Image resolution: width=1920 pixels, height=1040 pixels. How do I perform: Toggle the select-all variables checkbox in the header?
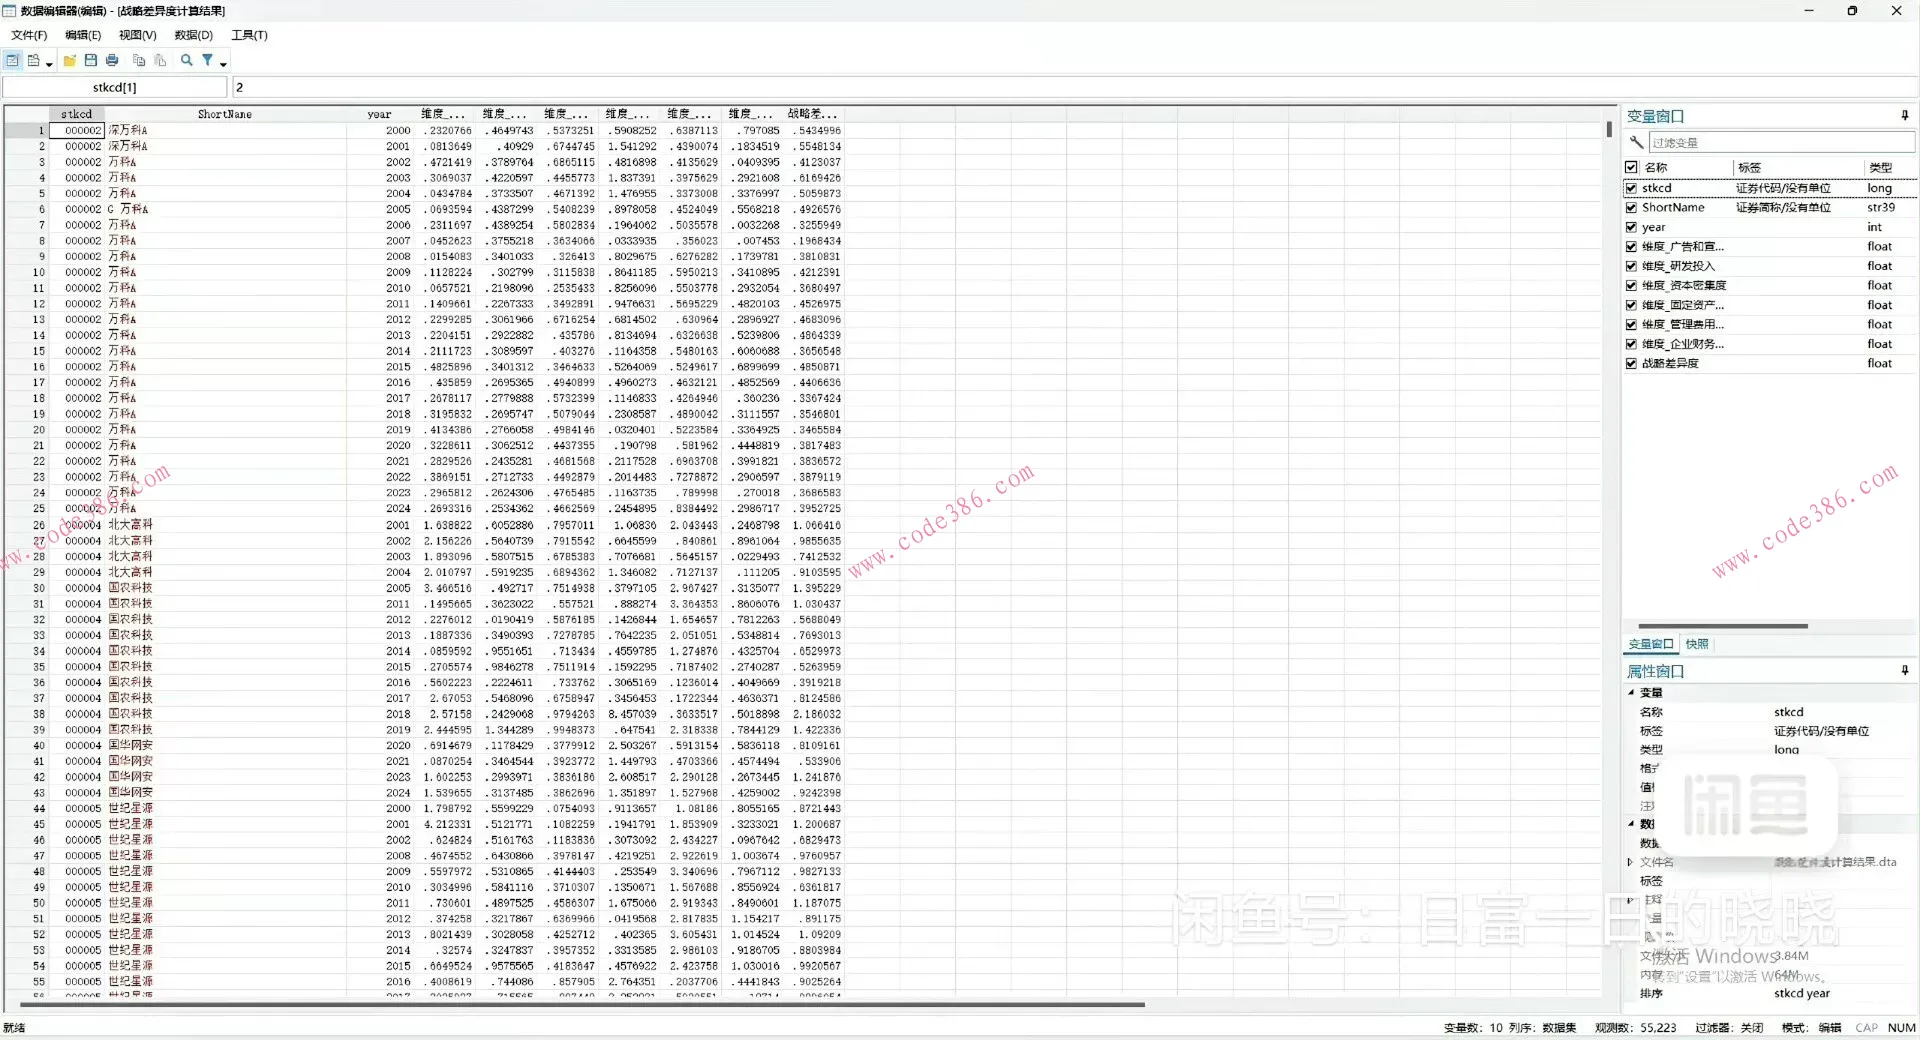point(1632,167)
